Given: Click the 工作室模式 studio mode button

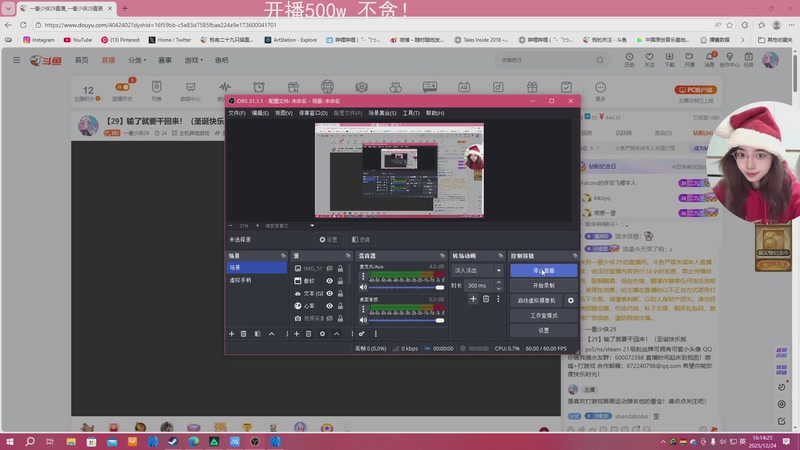Looking at the screenshot, I should click(543, 315).
